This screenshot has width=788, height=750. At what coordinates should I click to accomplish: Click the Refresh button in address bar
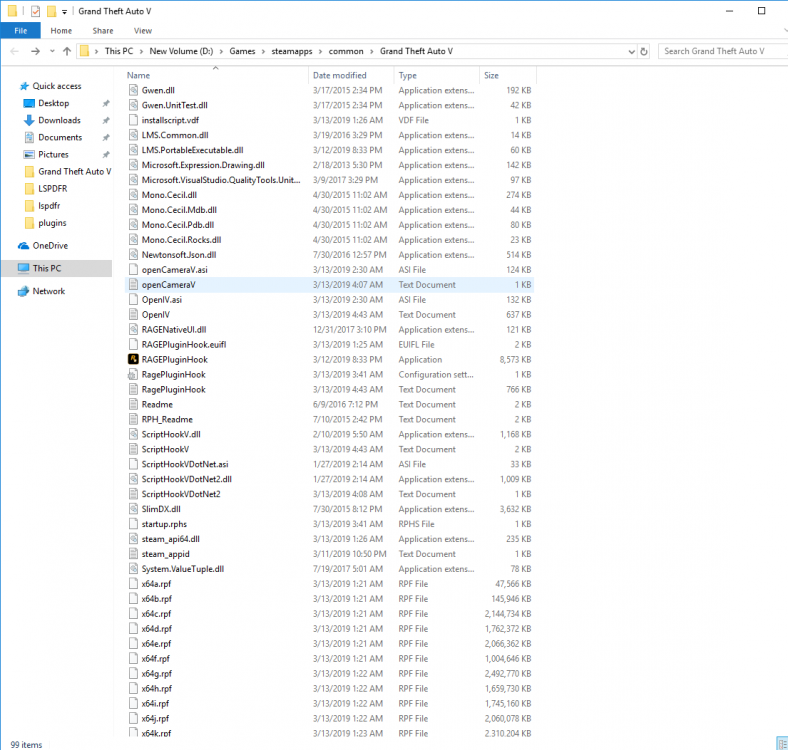(644, 51)
